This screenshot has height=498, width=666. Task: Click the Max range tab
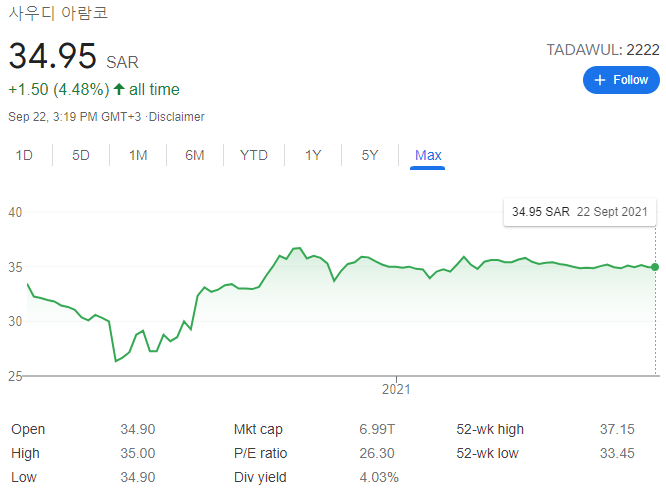coord(428,155)
